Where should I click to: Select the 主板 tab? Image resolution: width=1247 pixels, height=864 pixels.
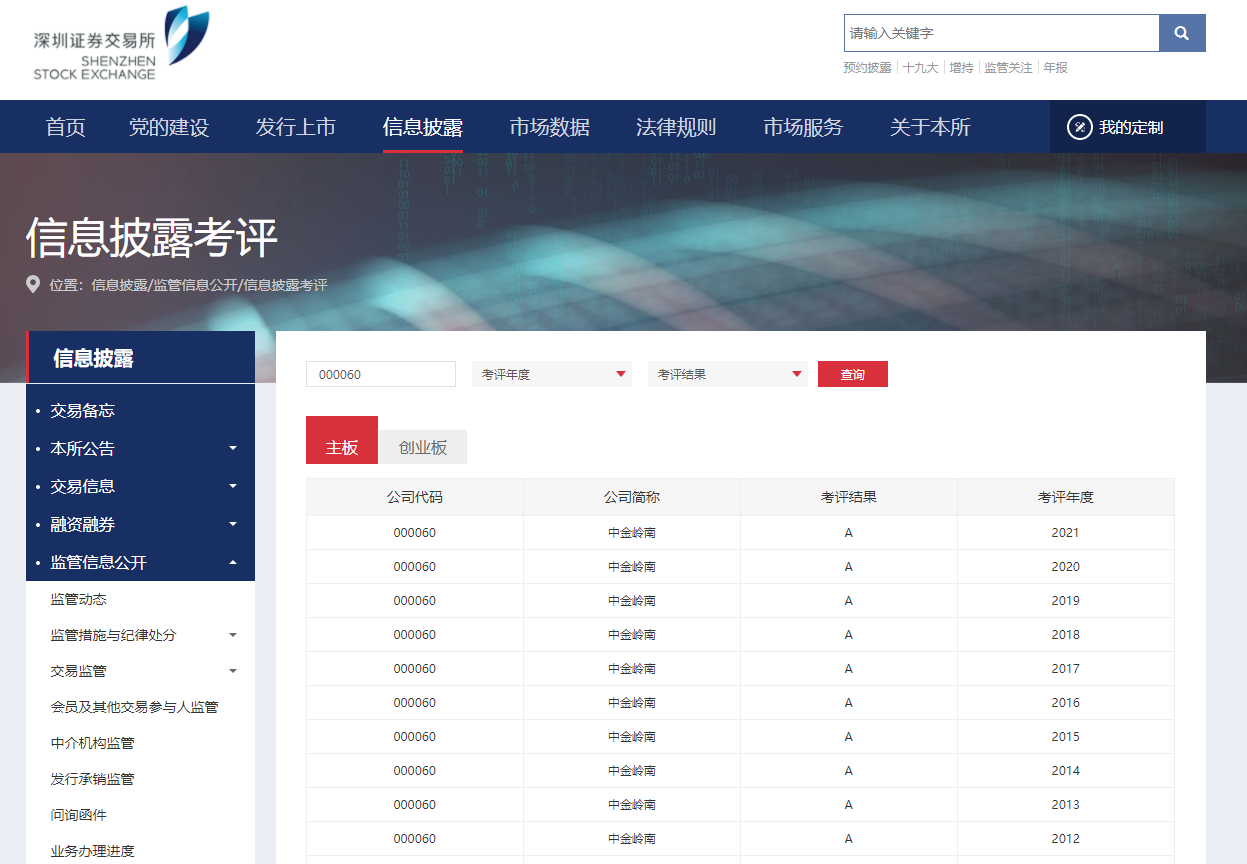tap(341, 440)
